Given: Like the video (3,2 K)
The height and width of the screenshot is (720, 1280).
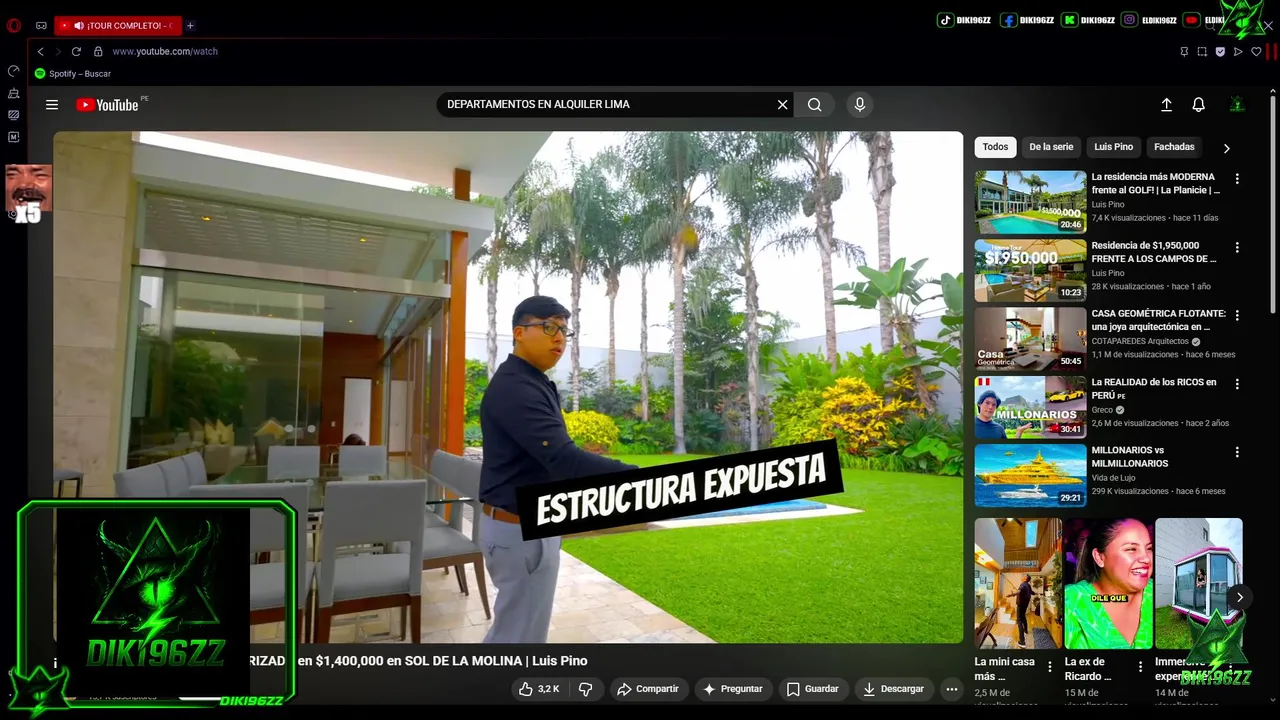Looking at the screenshot, I should pyautogui.click(x=538, y=689).
